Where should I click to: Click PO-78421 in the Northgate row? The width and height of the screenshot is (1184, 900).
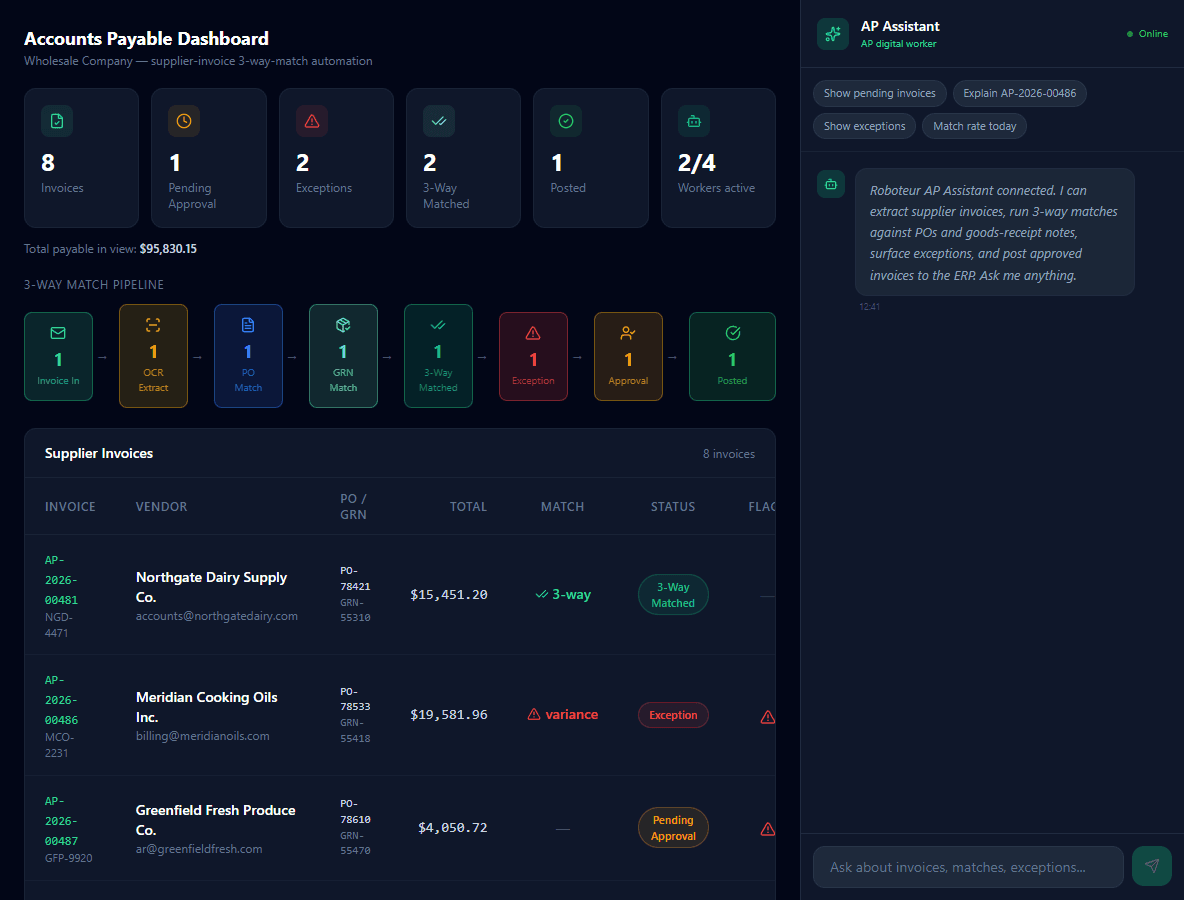point(355,578)
